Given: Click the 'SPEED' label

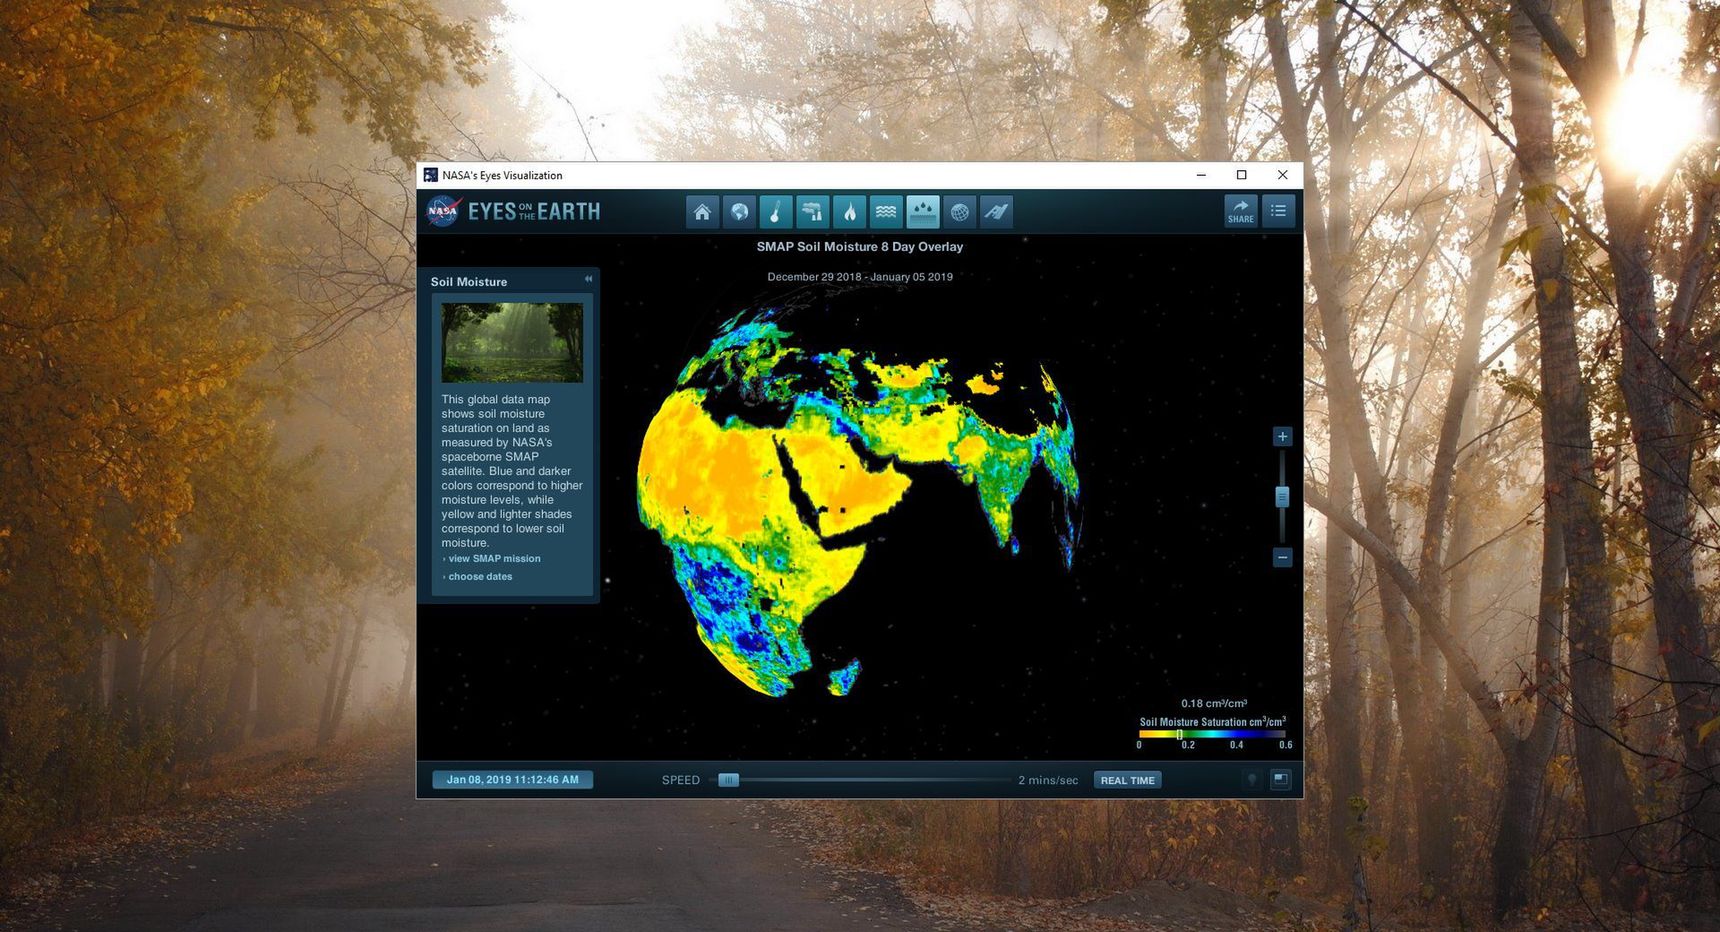Looking at the screenshot, I should click(x=681, y=780).
